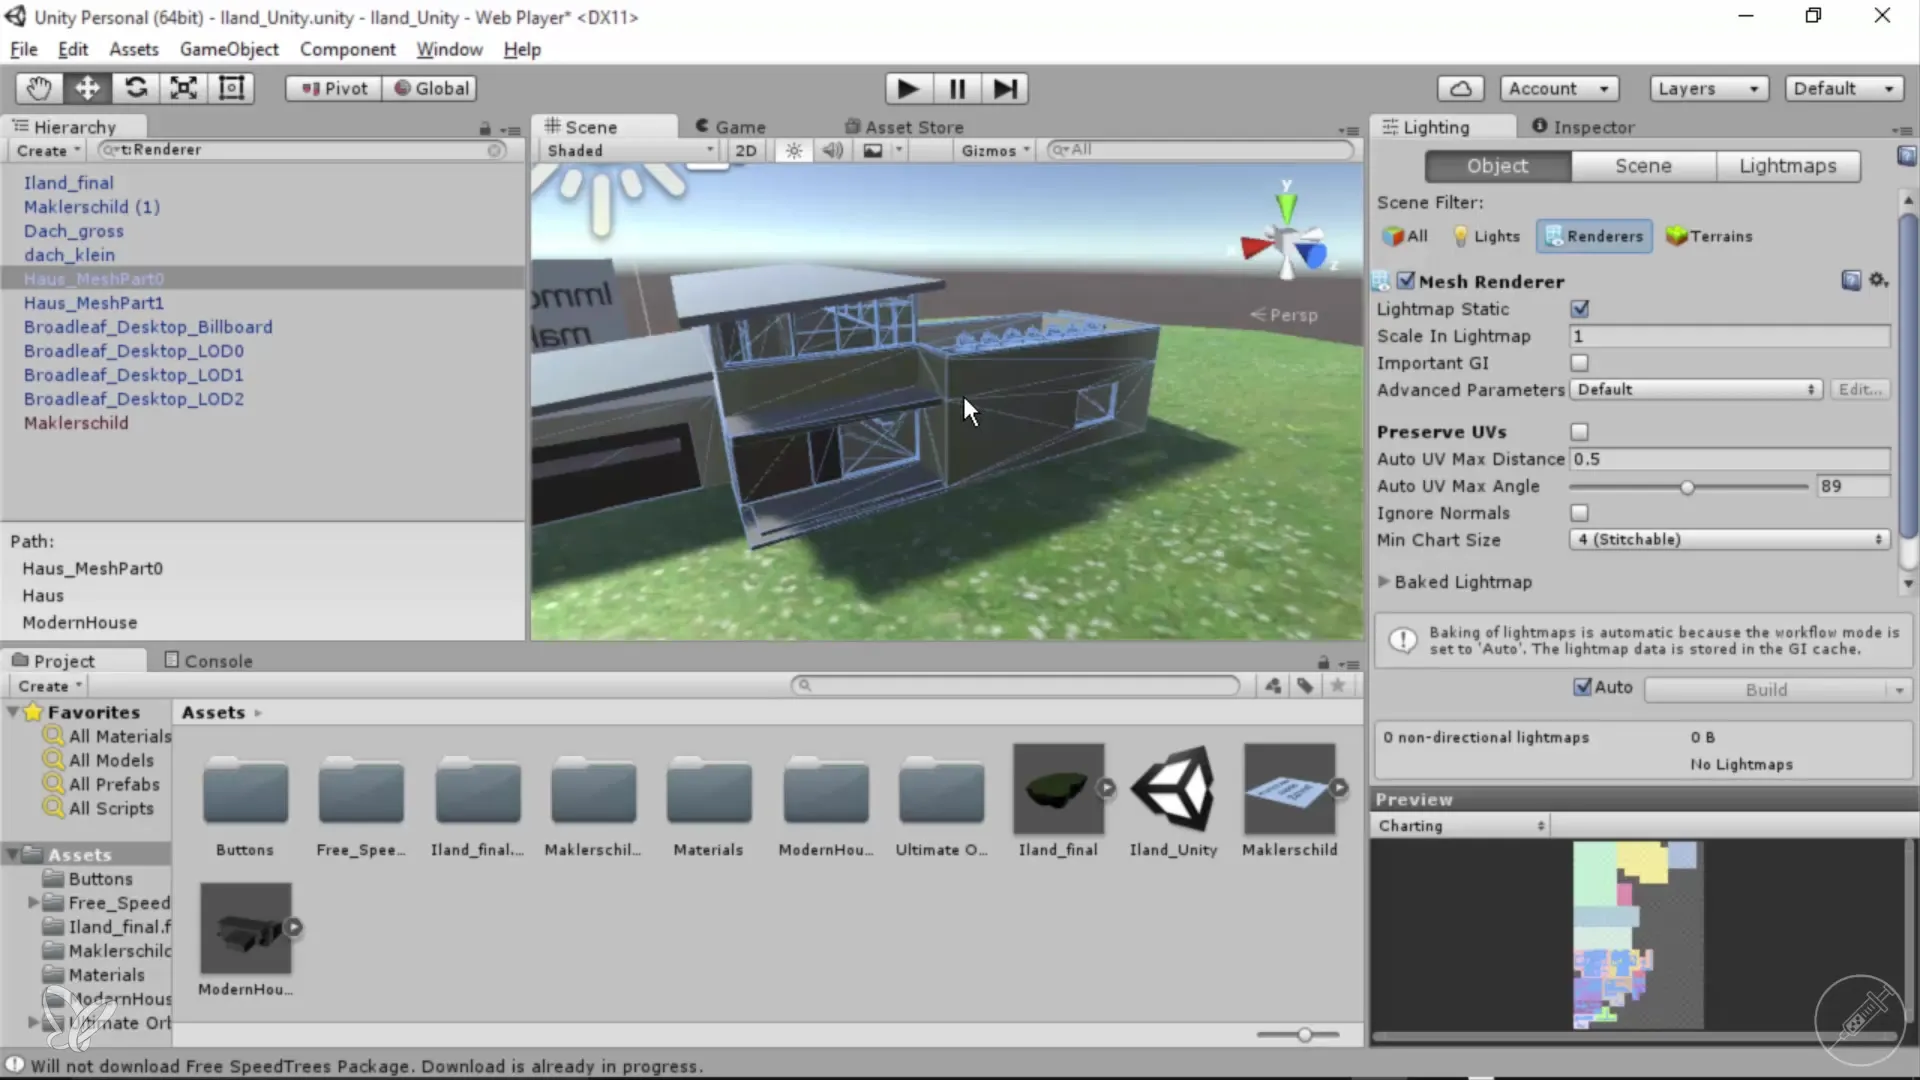Select the Hand tool
This screenshot has width=1920, height=1080.
pos(39,88)
